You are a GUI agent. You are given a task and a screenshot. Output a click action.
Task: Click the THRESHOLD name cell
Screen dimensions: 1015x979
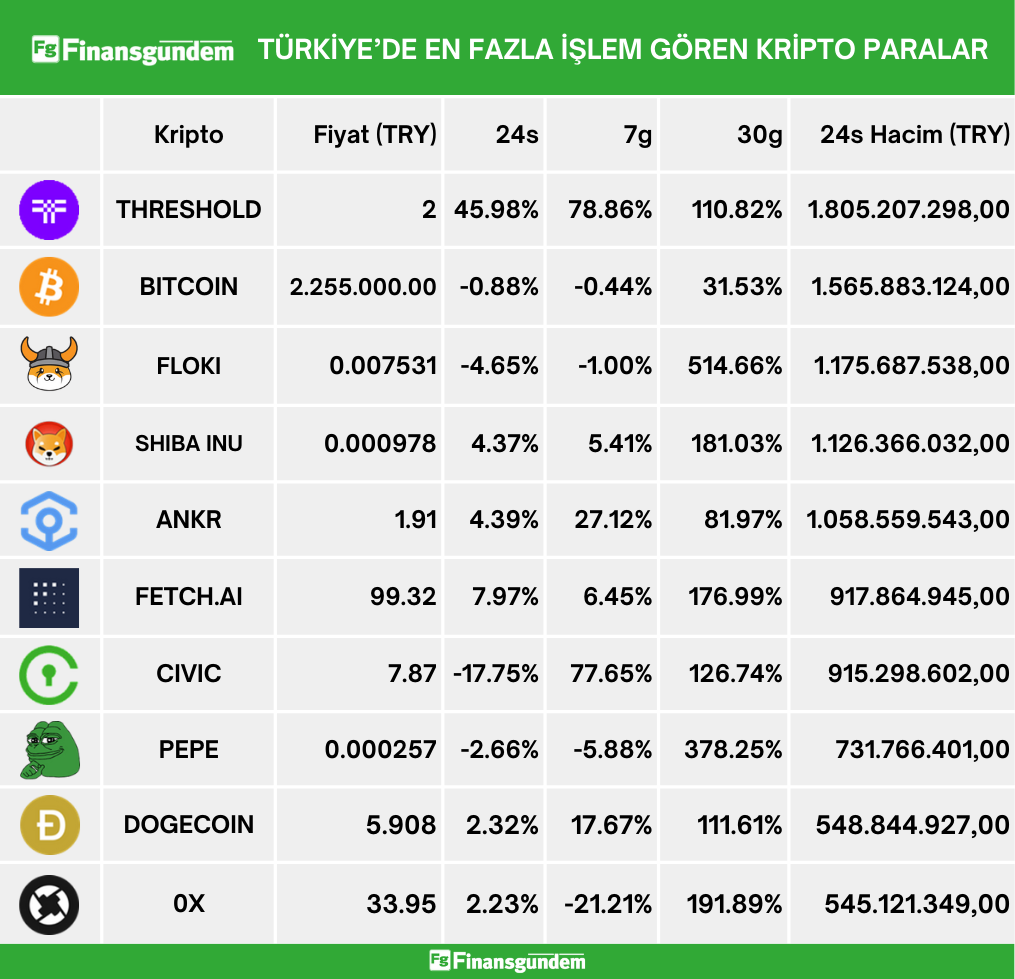coord(189,209)
